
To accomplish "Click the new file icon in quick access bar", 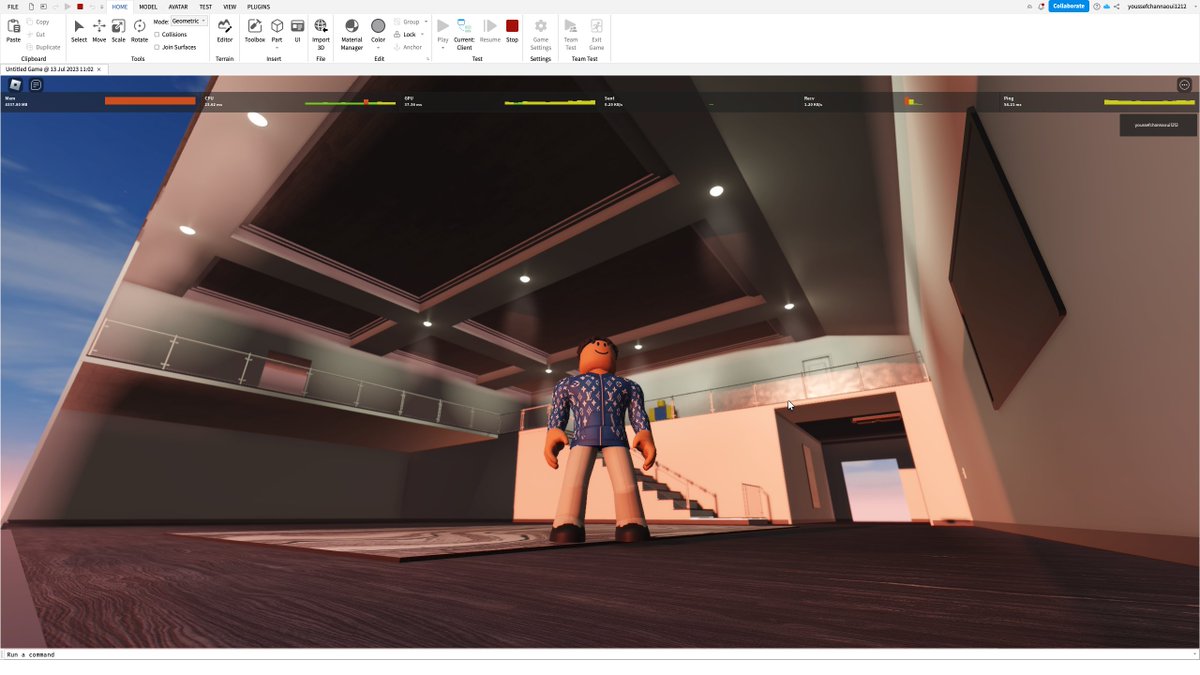I will click(32, 6).
